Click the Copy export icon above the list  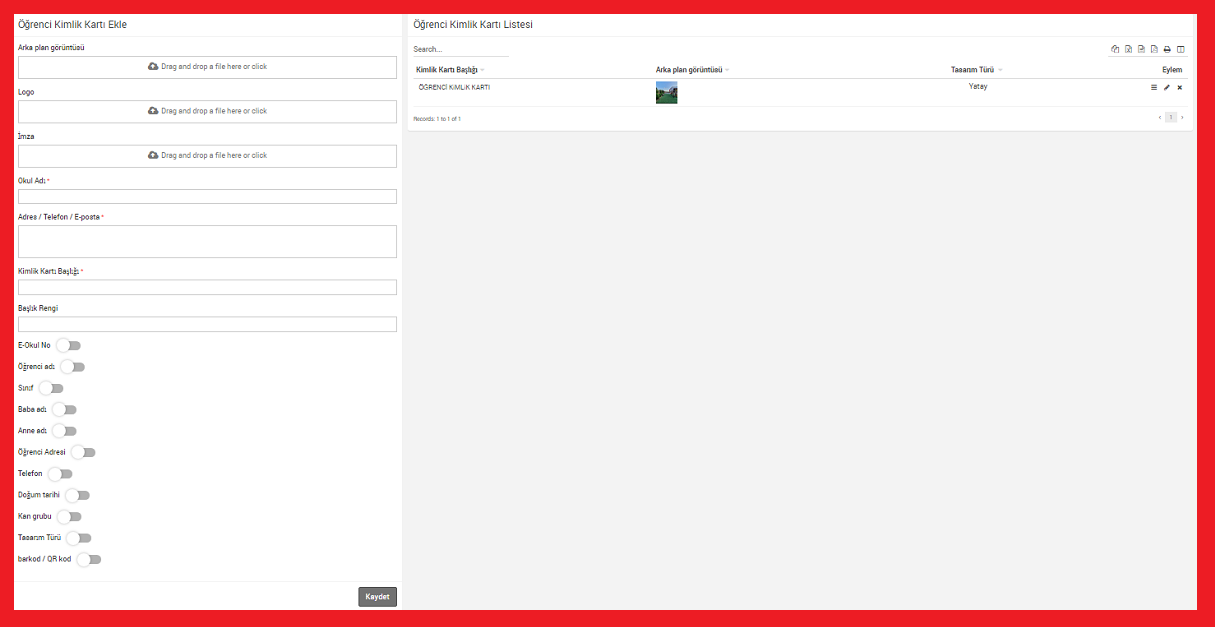pyautogui.click(x=1115, y=49)
